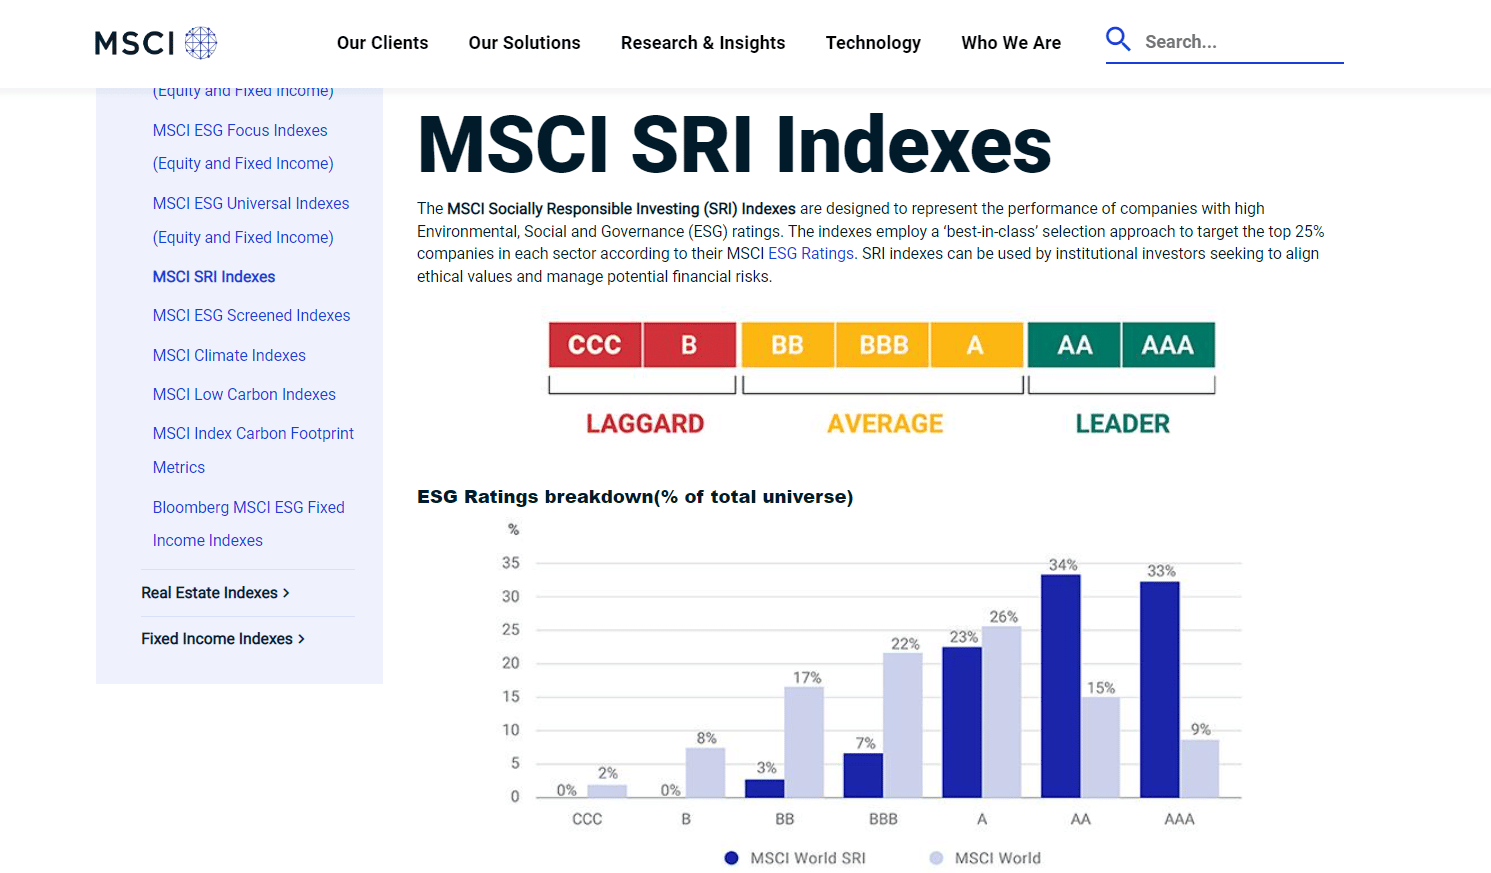Open the Who We Are menu
Image resolution: width=1491 pixels, height=873 pixels.
pos(1011,43)
